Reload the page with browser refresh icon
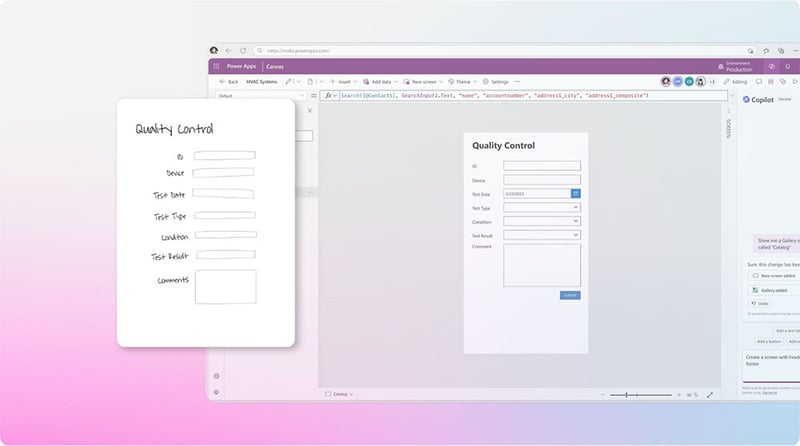 tap(243, 51)
